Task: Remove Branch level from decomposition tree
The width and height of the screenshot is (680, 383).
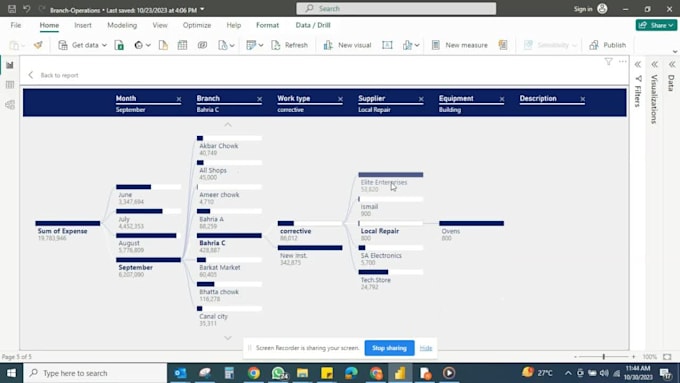Action: (x=259, y=99)
